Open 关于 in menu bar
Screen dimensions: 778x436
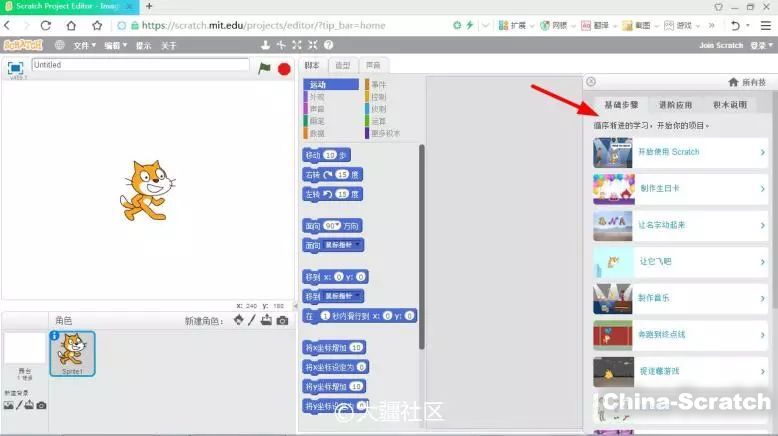169,46
